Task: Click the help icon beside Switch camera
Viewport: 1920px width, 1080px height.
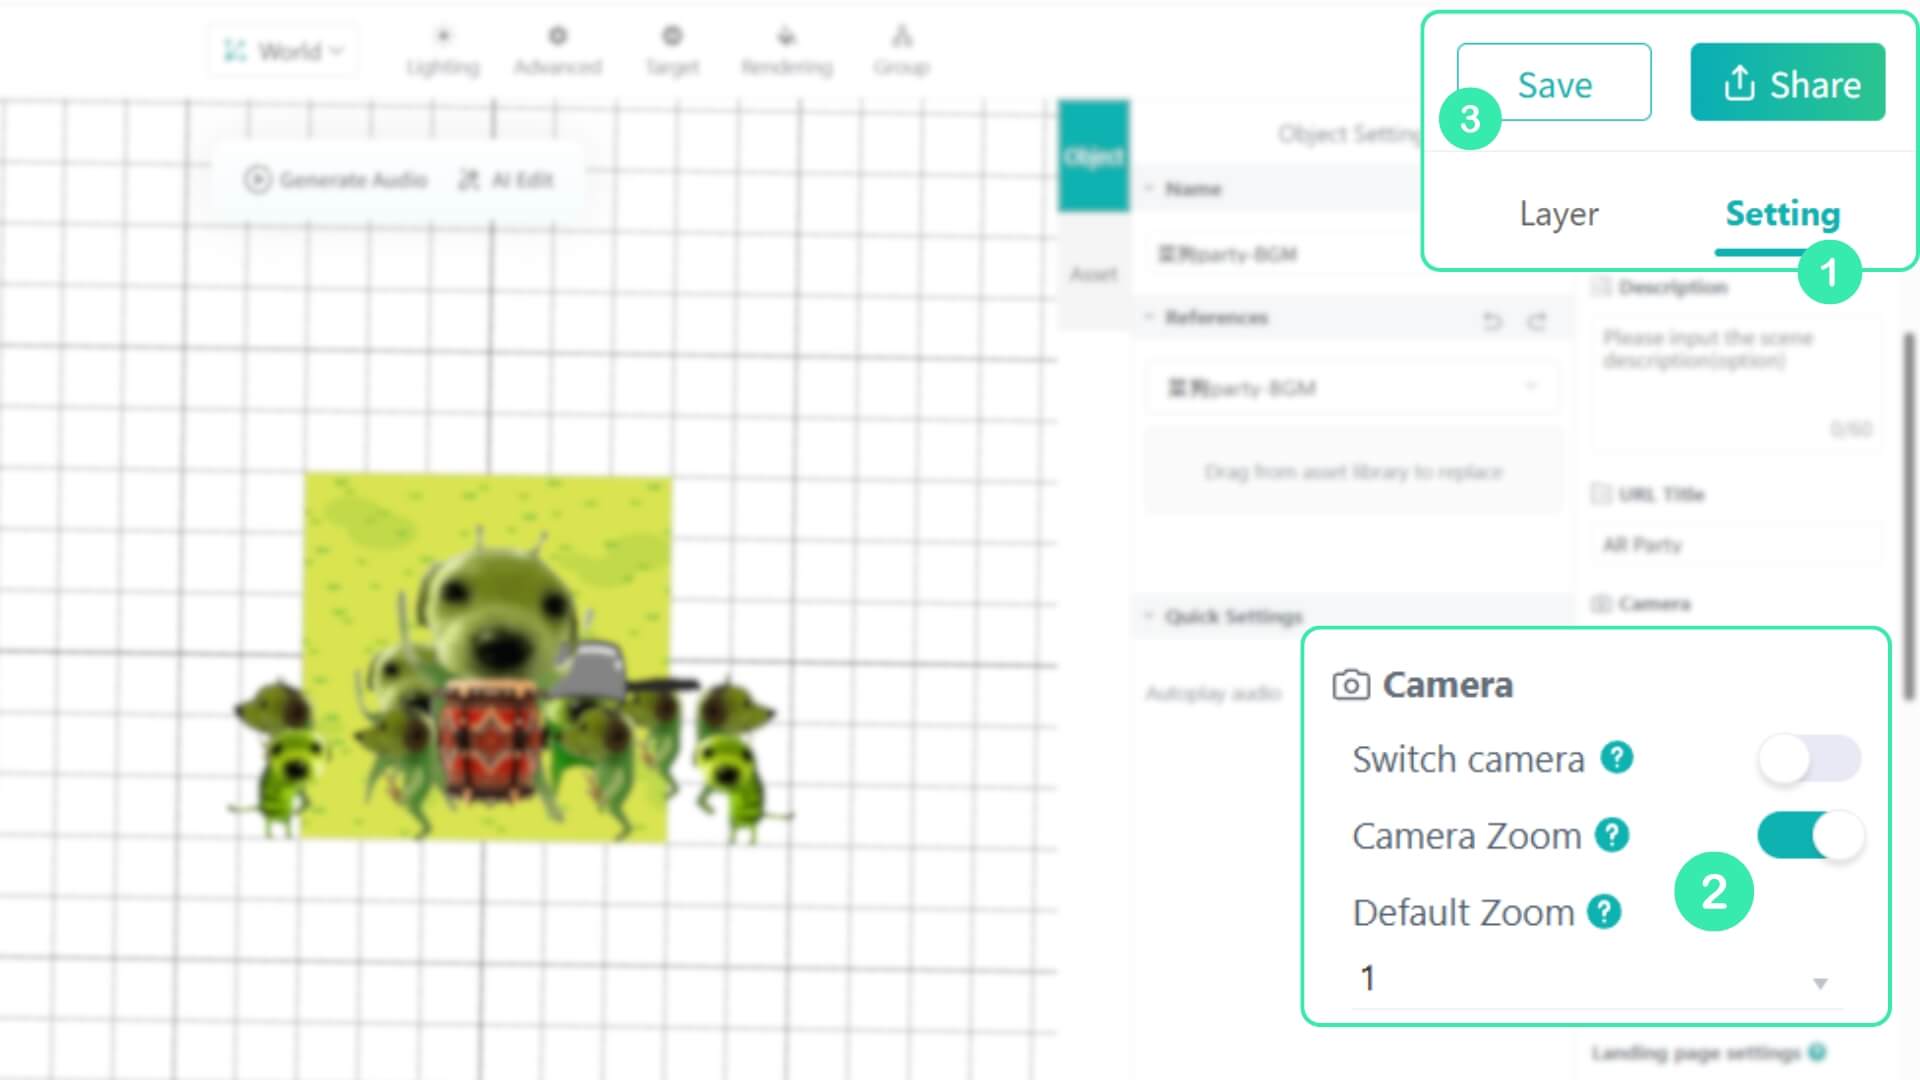Action: [x=1616, y=758]
